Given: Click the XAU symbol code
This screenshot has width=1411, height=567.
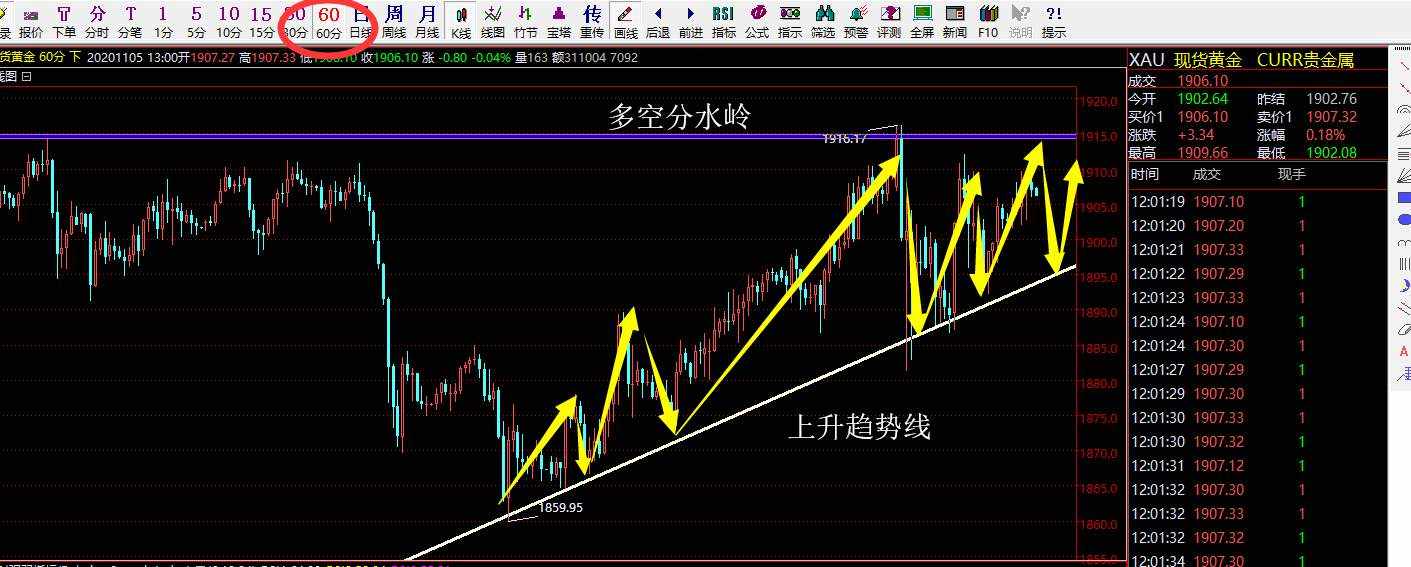Looking at the screenshot, I should pos(1146,60).
